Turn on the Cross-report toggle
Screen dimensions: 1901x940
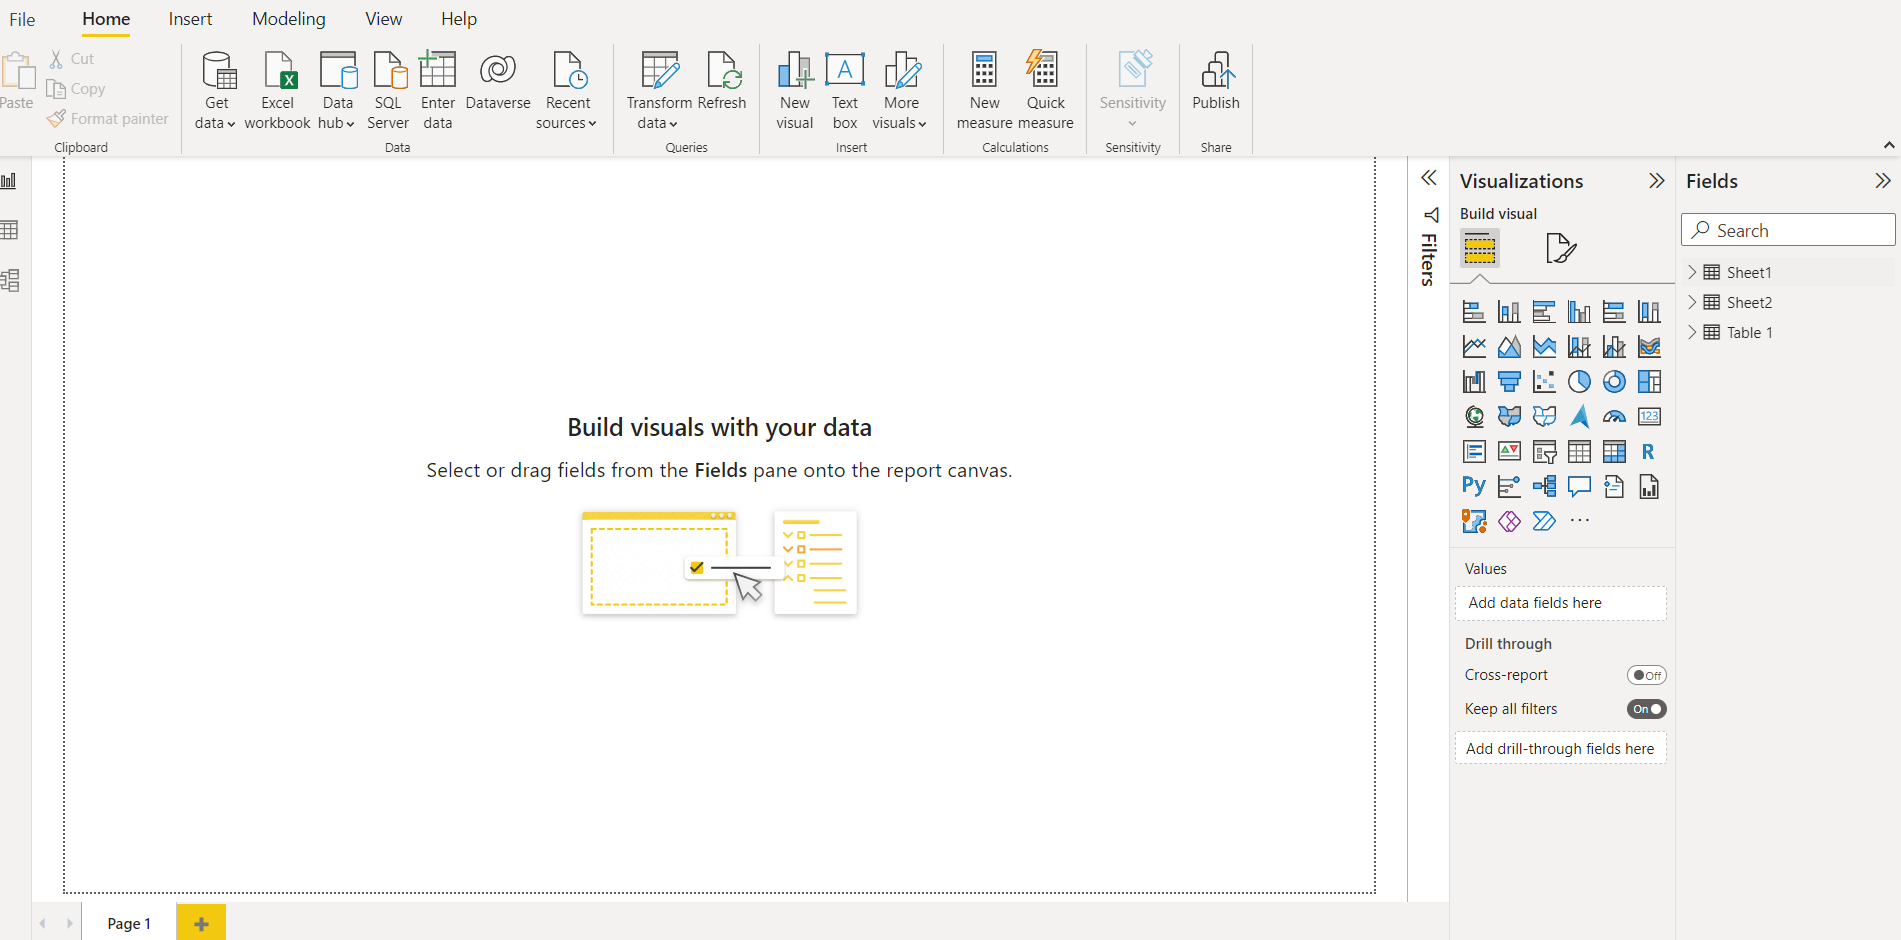coord(1646,675)
